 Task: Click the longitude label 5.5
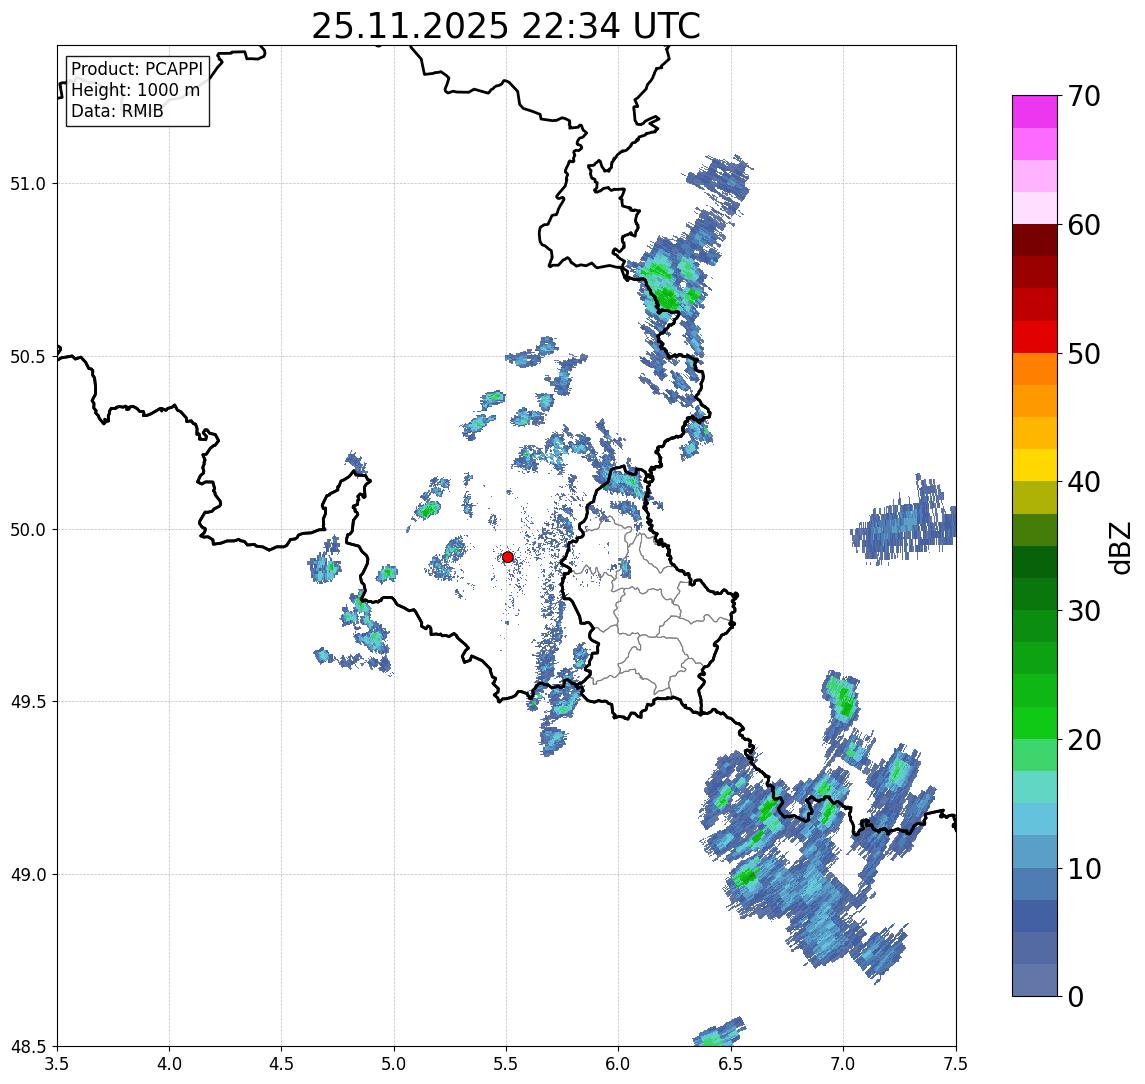click(x=507, y=1064)
